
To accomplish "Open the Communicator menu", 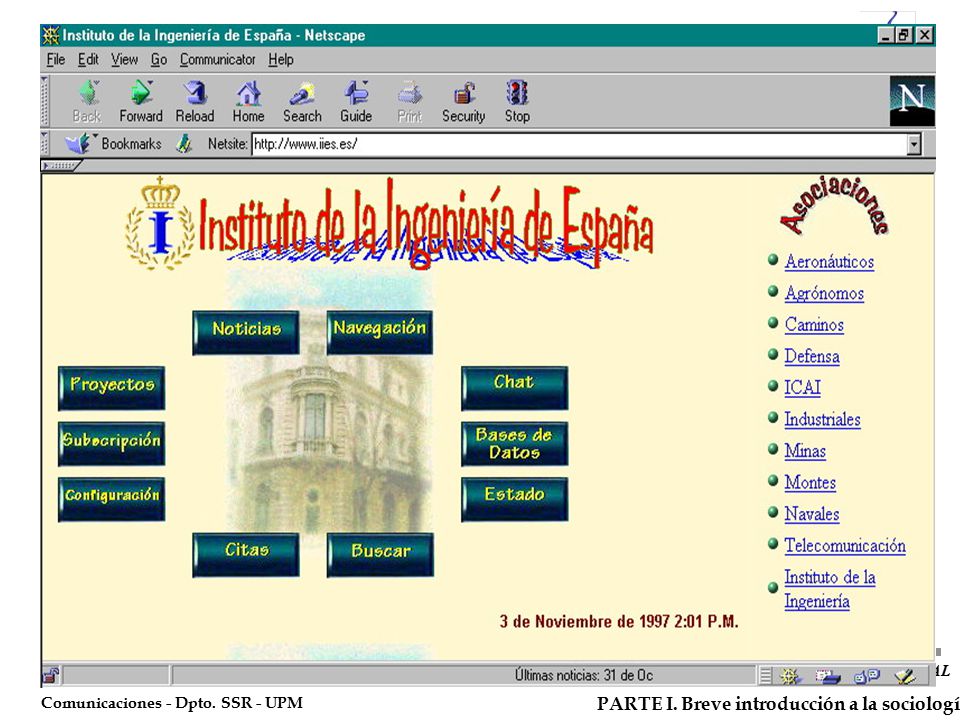I will 217,59.
